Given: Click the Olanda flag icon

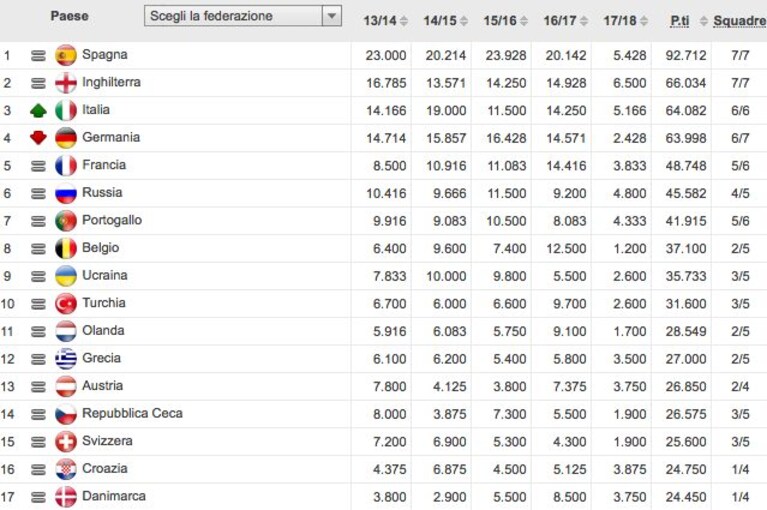Looking at the screenshot, I should pyautogui.click(x=66, y=331).
